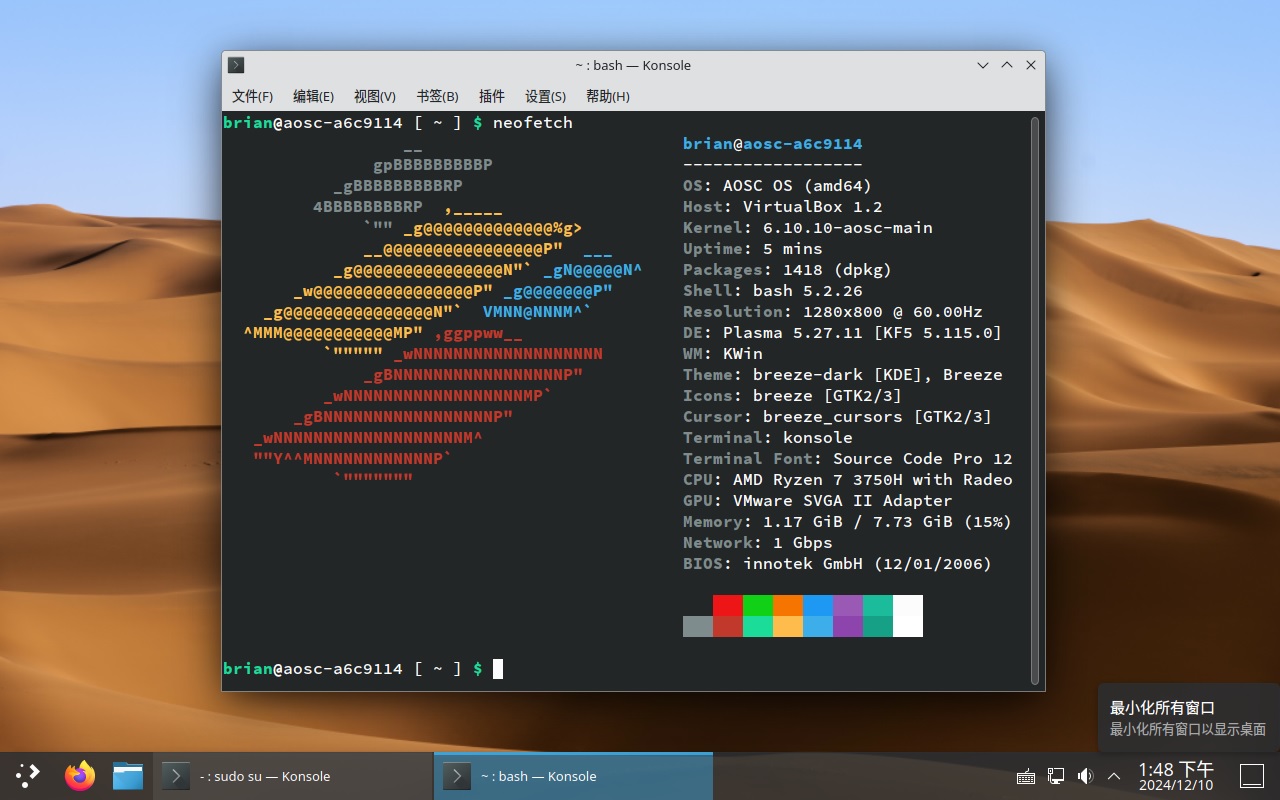Open the 设置(S) menu

545,96
